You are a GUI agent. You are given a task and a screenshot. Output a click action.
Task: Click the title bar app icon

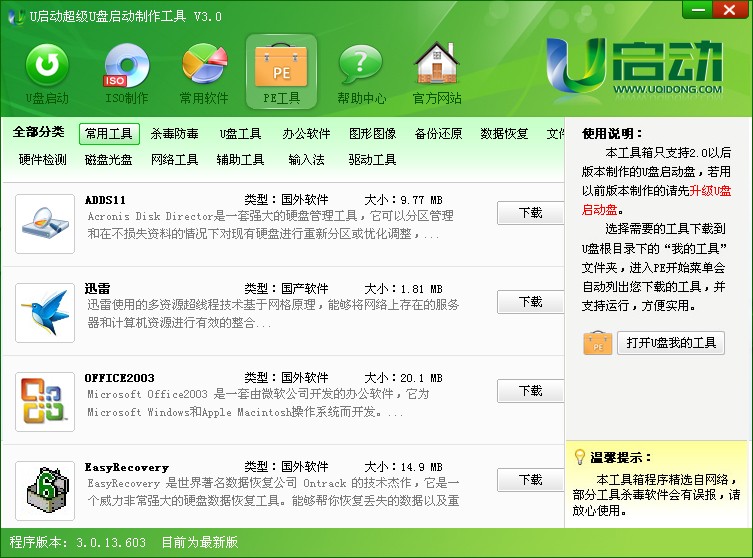pos(17,17)
